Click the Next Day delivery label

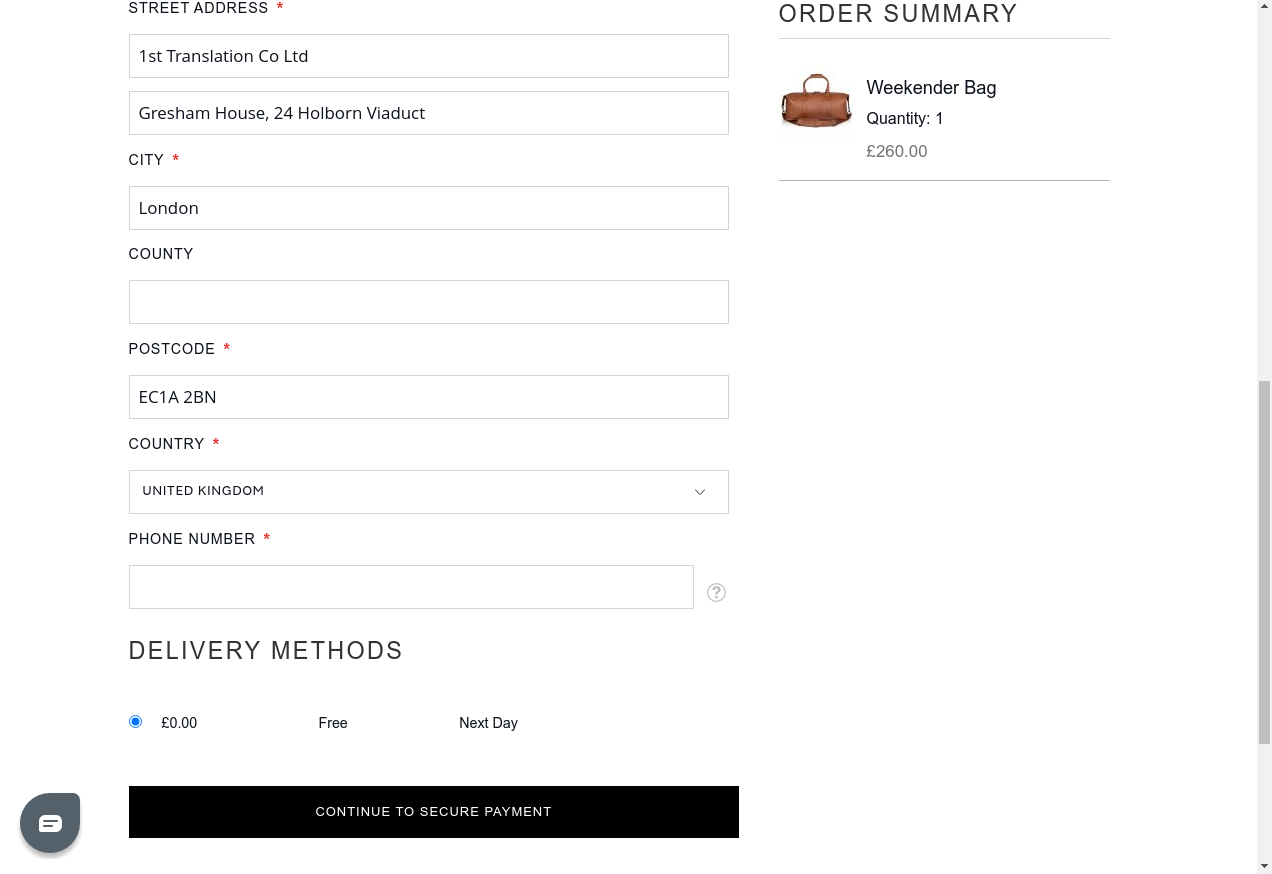pos(488,723)
